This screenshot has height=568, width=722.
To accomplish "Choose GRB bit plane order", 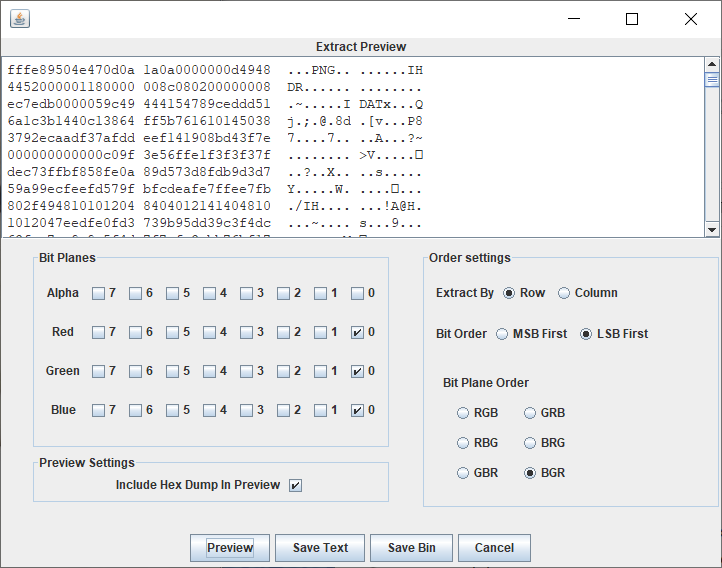I will click(x=530, y=413).
